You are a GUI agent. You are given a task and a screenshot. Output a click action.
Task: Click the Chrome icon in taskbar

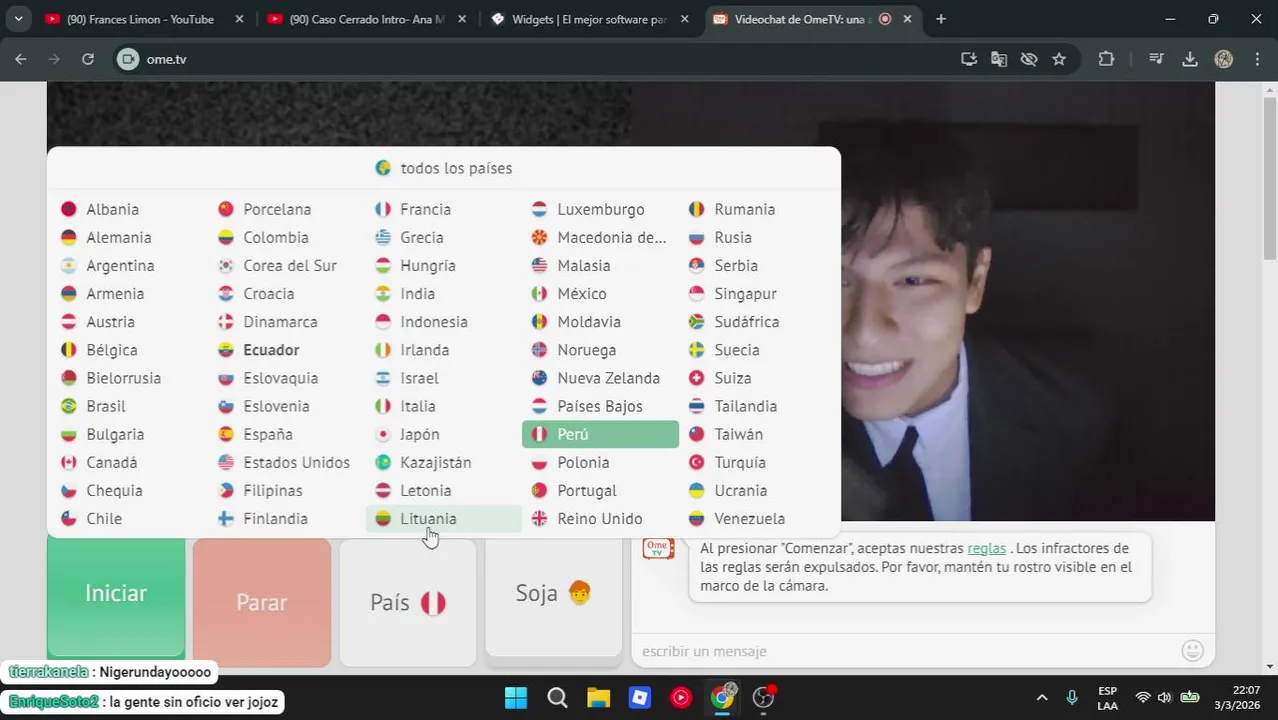[x=722, y=697]
